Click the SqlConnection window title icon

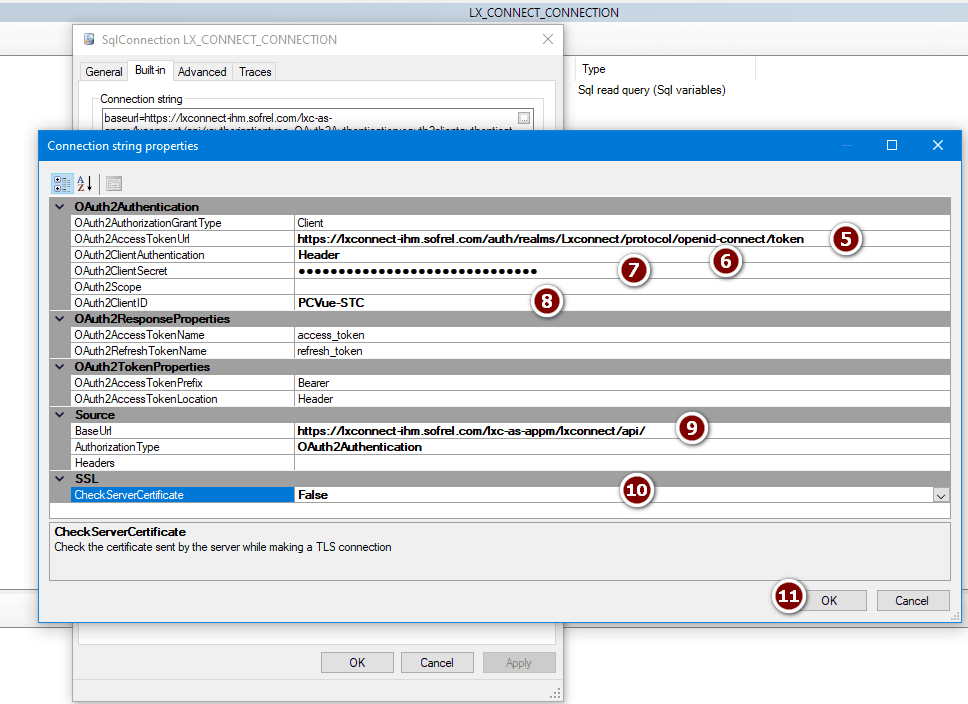[x=87, y=40]
